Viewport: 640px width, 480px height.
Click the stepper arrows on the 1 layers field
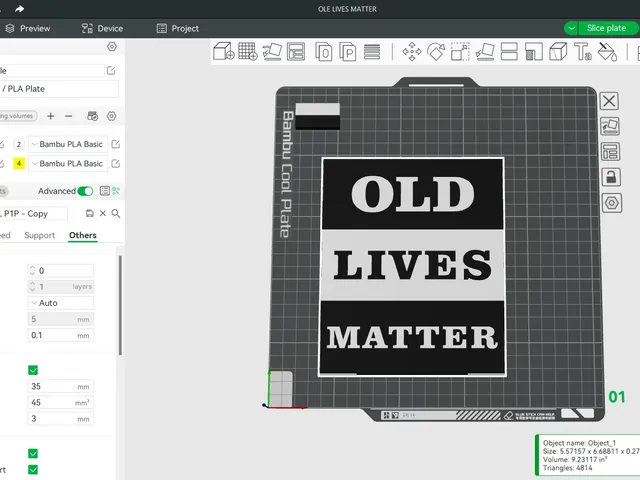click(x=33, y=287)
